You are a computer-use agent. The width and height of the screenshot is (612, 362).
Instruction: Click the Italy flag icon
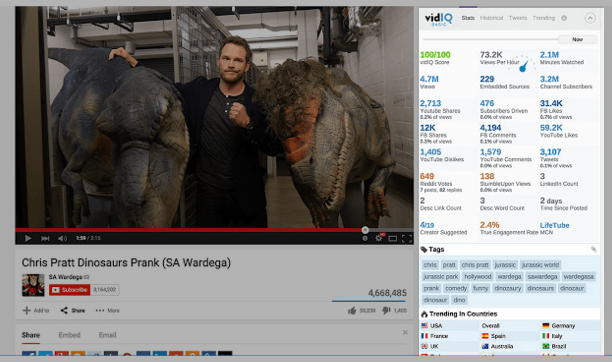pyautogui.click(x=546, y=336)
